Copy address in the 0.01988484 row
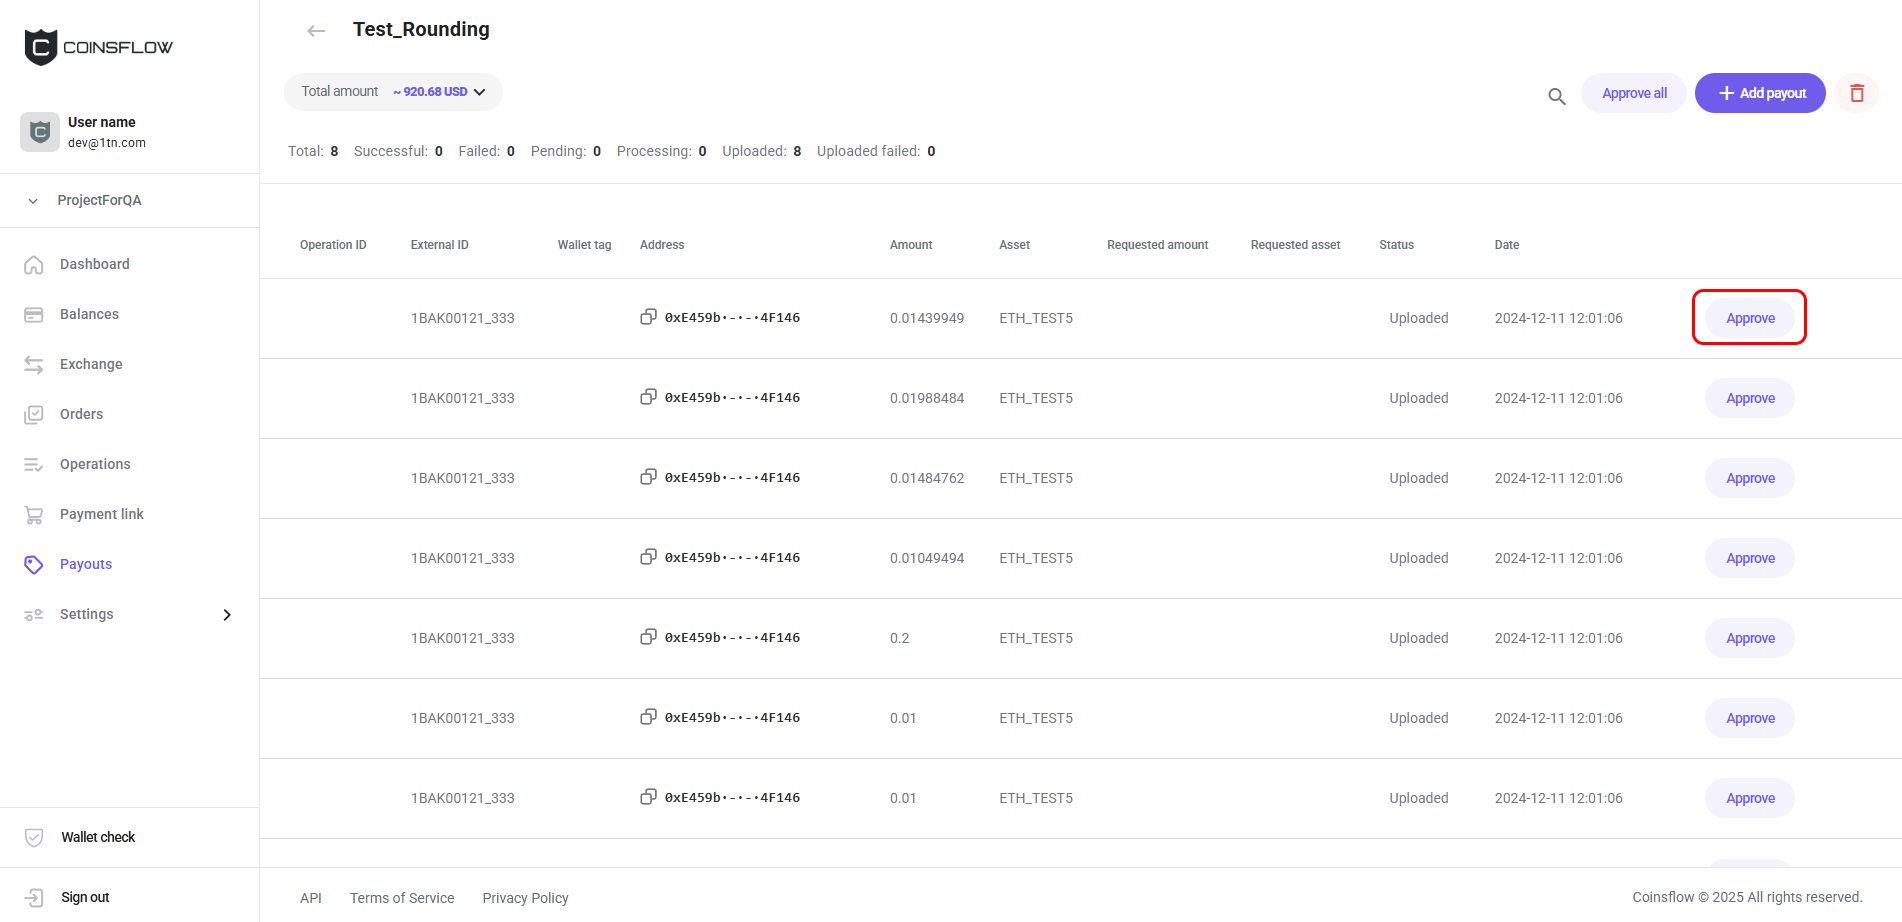The width and height of the screenshot is (1902, 922). pyautogui.click(x=648, y=397)
